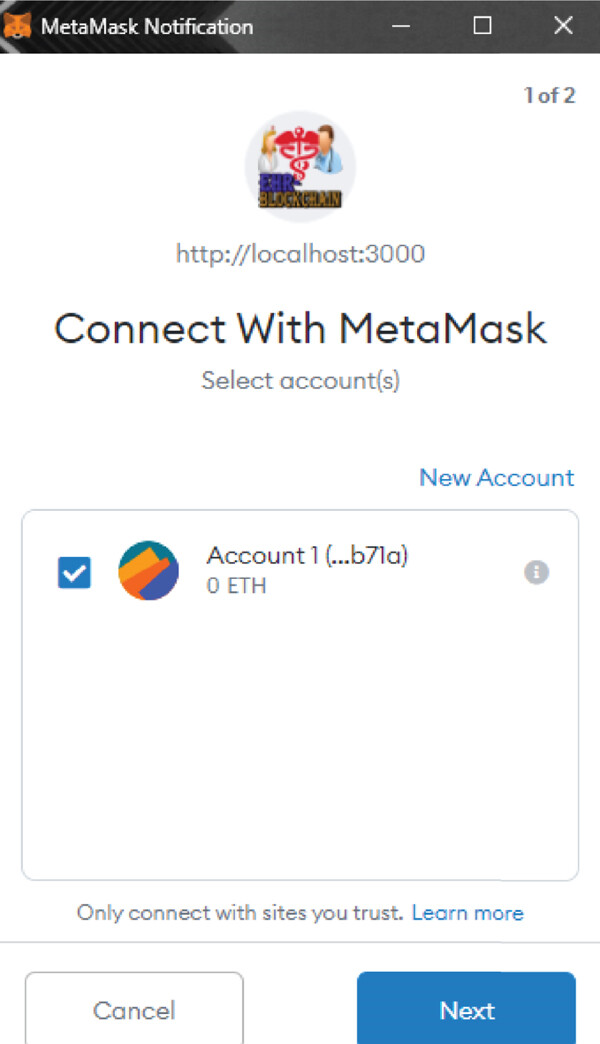Click the MetaMask fox icon in title bar

[17, 26]
